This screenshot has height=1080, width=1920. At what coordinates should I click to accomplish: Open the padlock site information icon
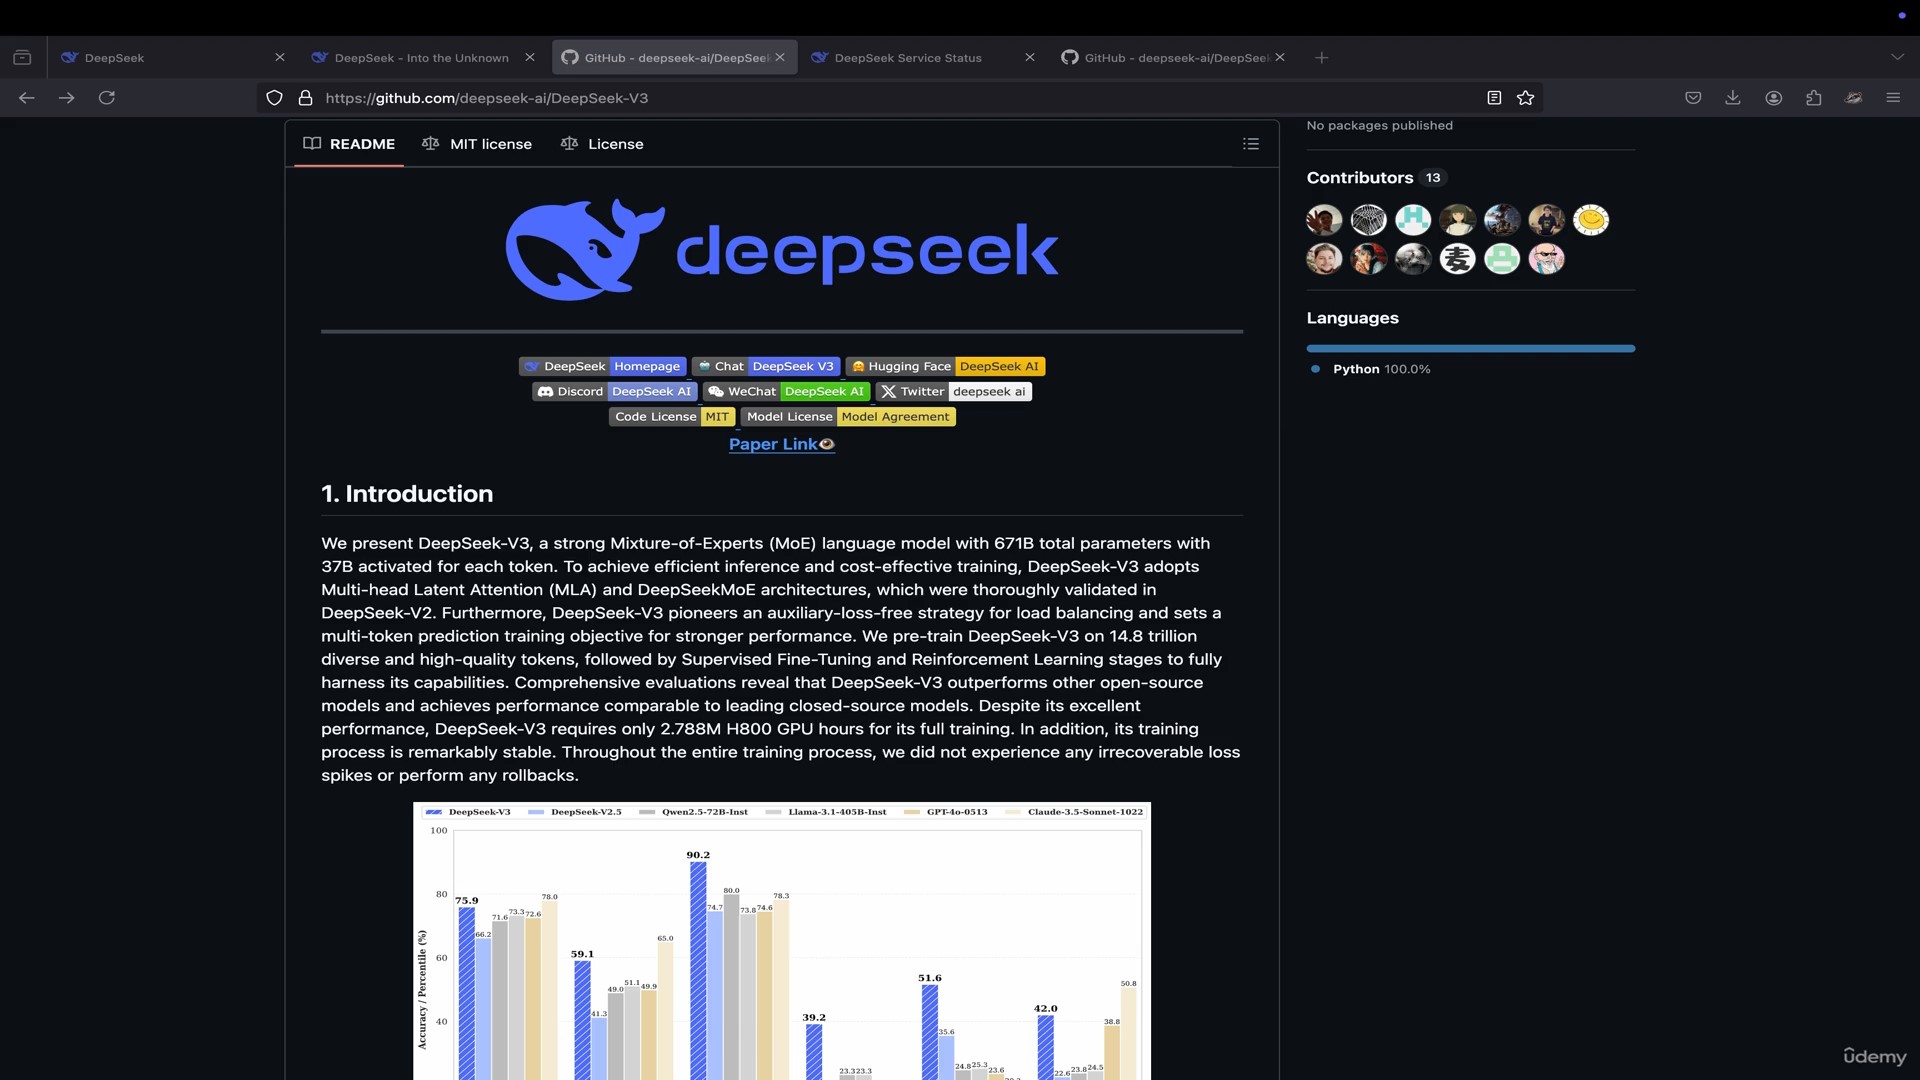pos(306,98)
